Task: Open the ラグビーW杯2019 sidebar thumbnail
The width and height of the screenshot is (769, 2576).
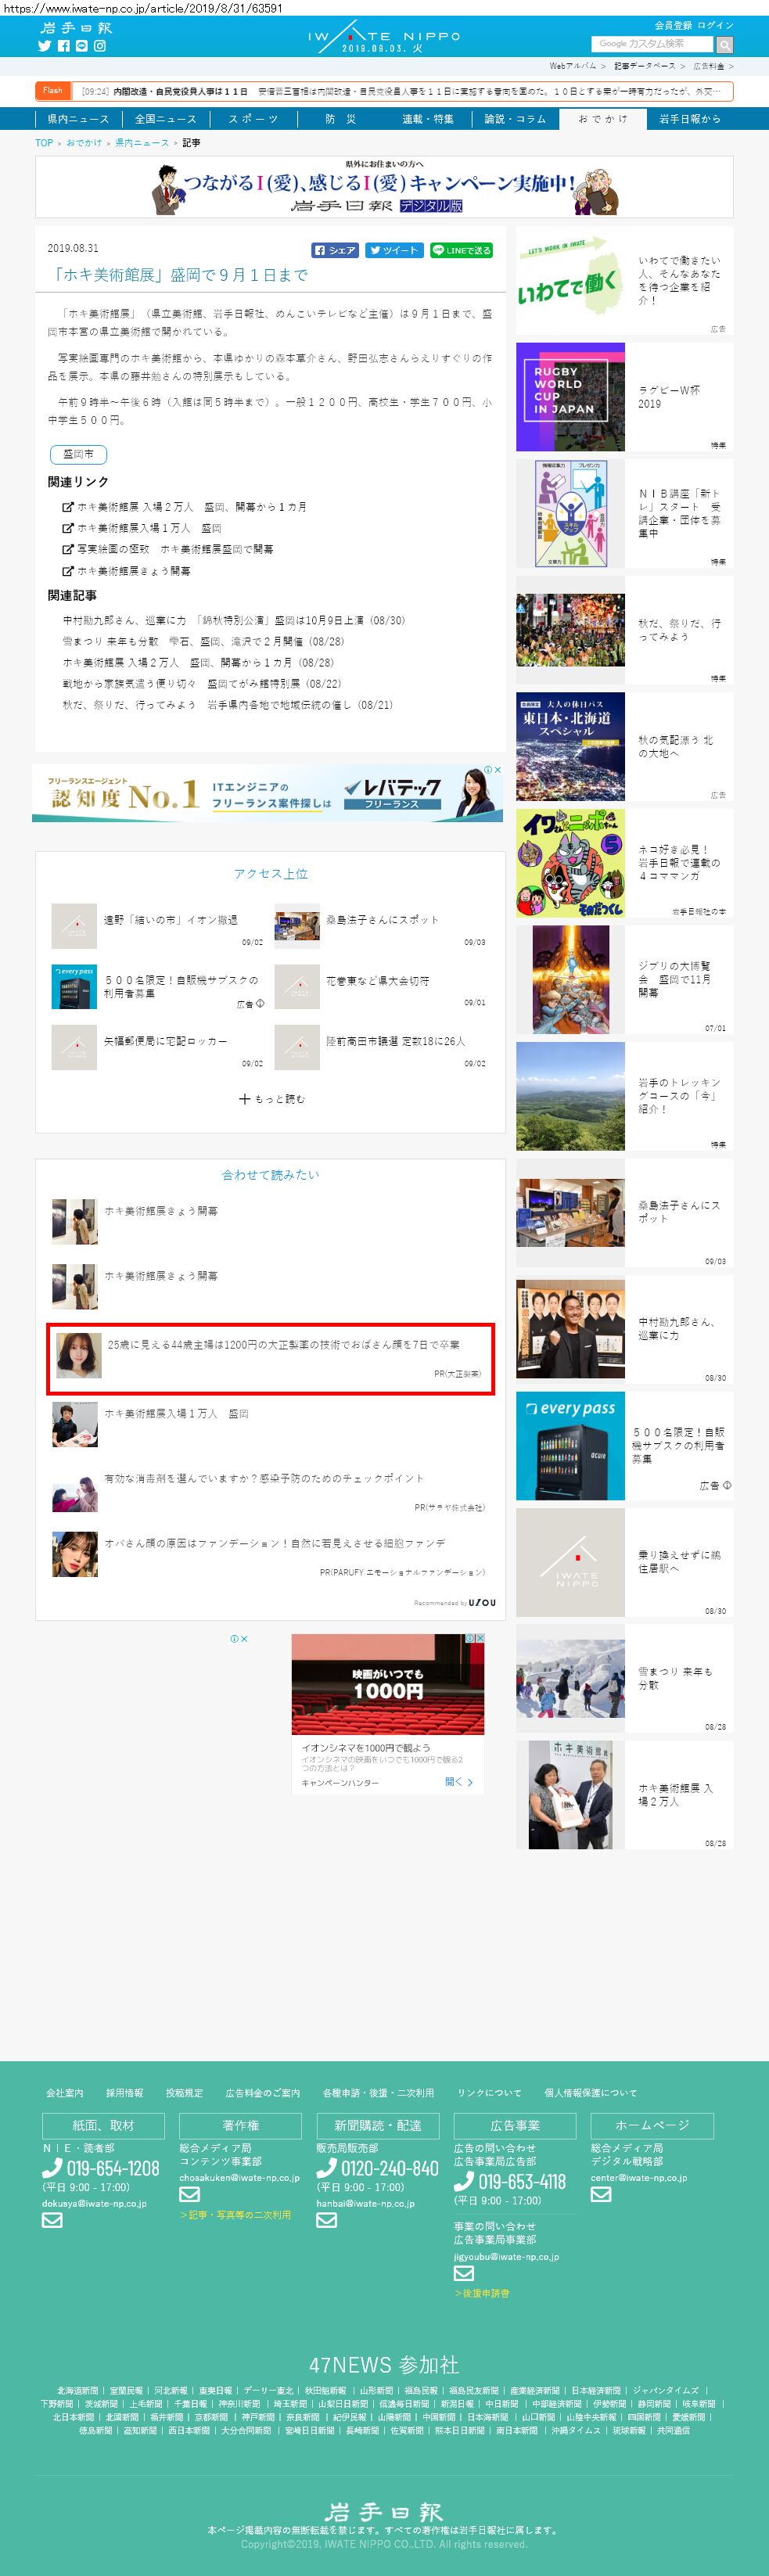Action: [570, 397]
